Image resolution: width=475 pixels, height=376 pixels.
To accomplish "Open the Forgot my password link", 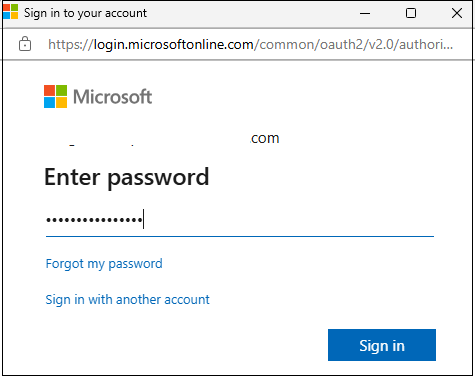I will [x=104, y=264].
